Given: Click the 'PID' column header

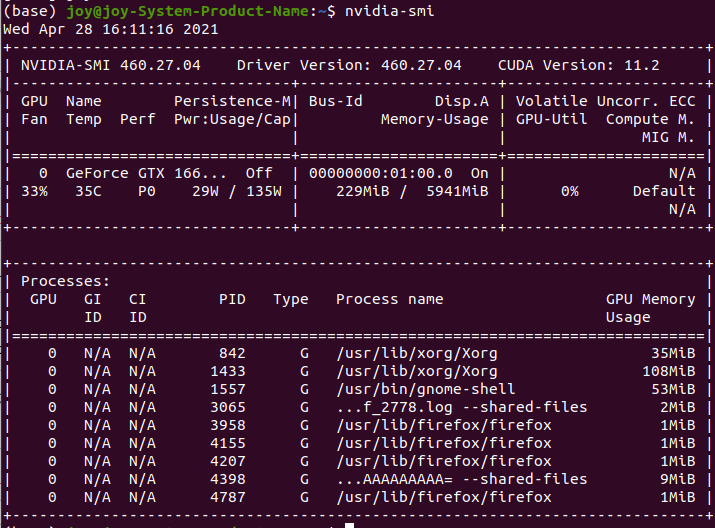Looking at the screenshot, I should 232,299.
